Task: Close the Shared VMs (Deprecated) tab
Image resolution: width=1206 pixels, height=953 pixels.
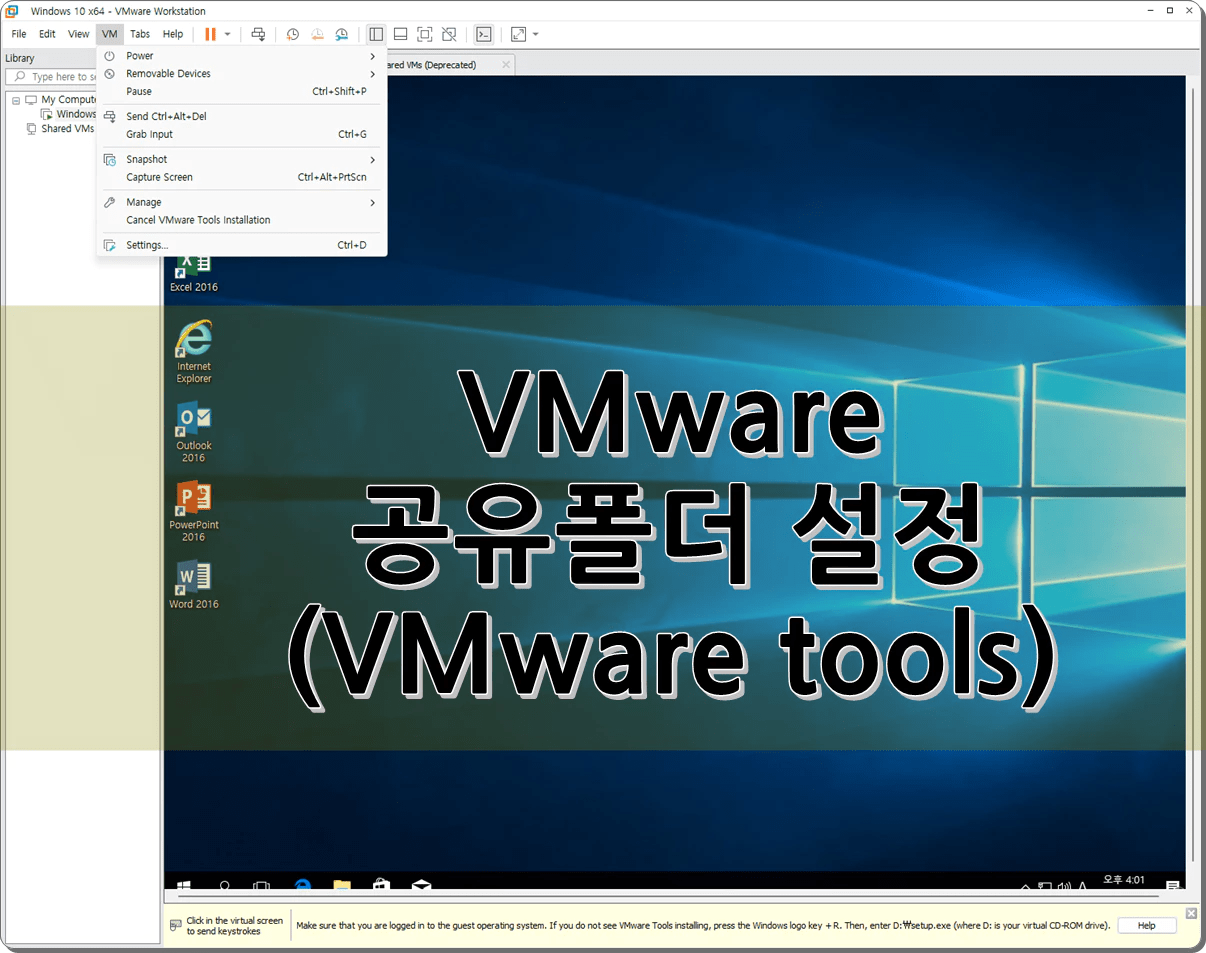Action: tap(506, 65)
